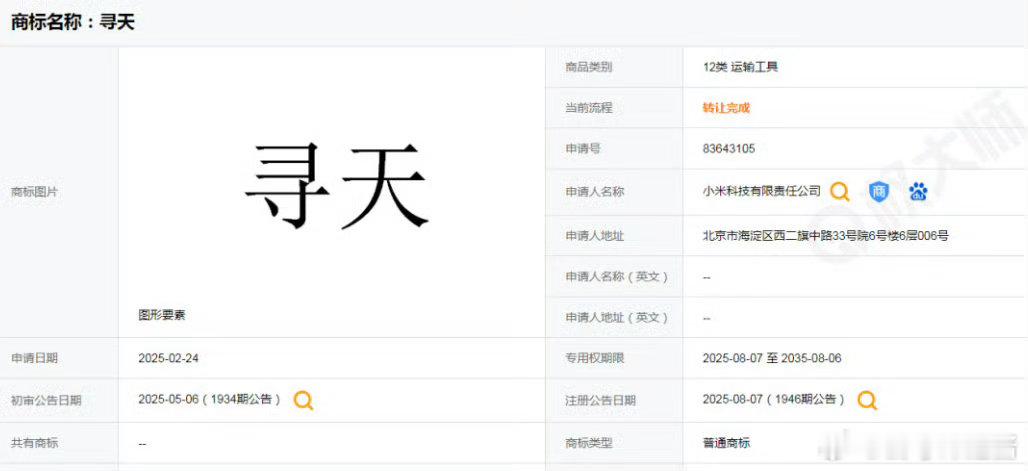The height and width of the screenshot is (471, 1028).
Task: Click the 商标图片 row label
Action: pos(35,192)
